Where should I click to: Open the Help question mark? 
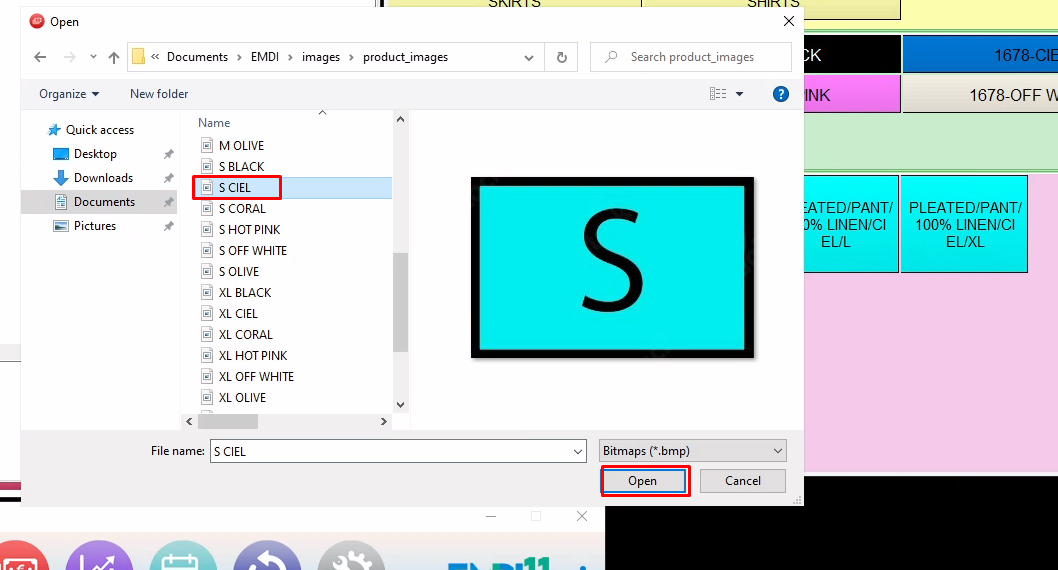click(781, 94)
